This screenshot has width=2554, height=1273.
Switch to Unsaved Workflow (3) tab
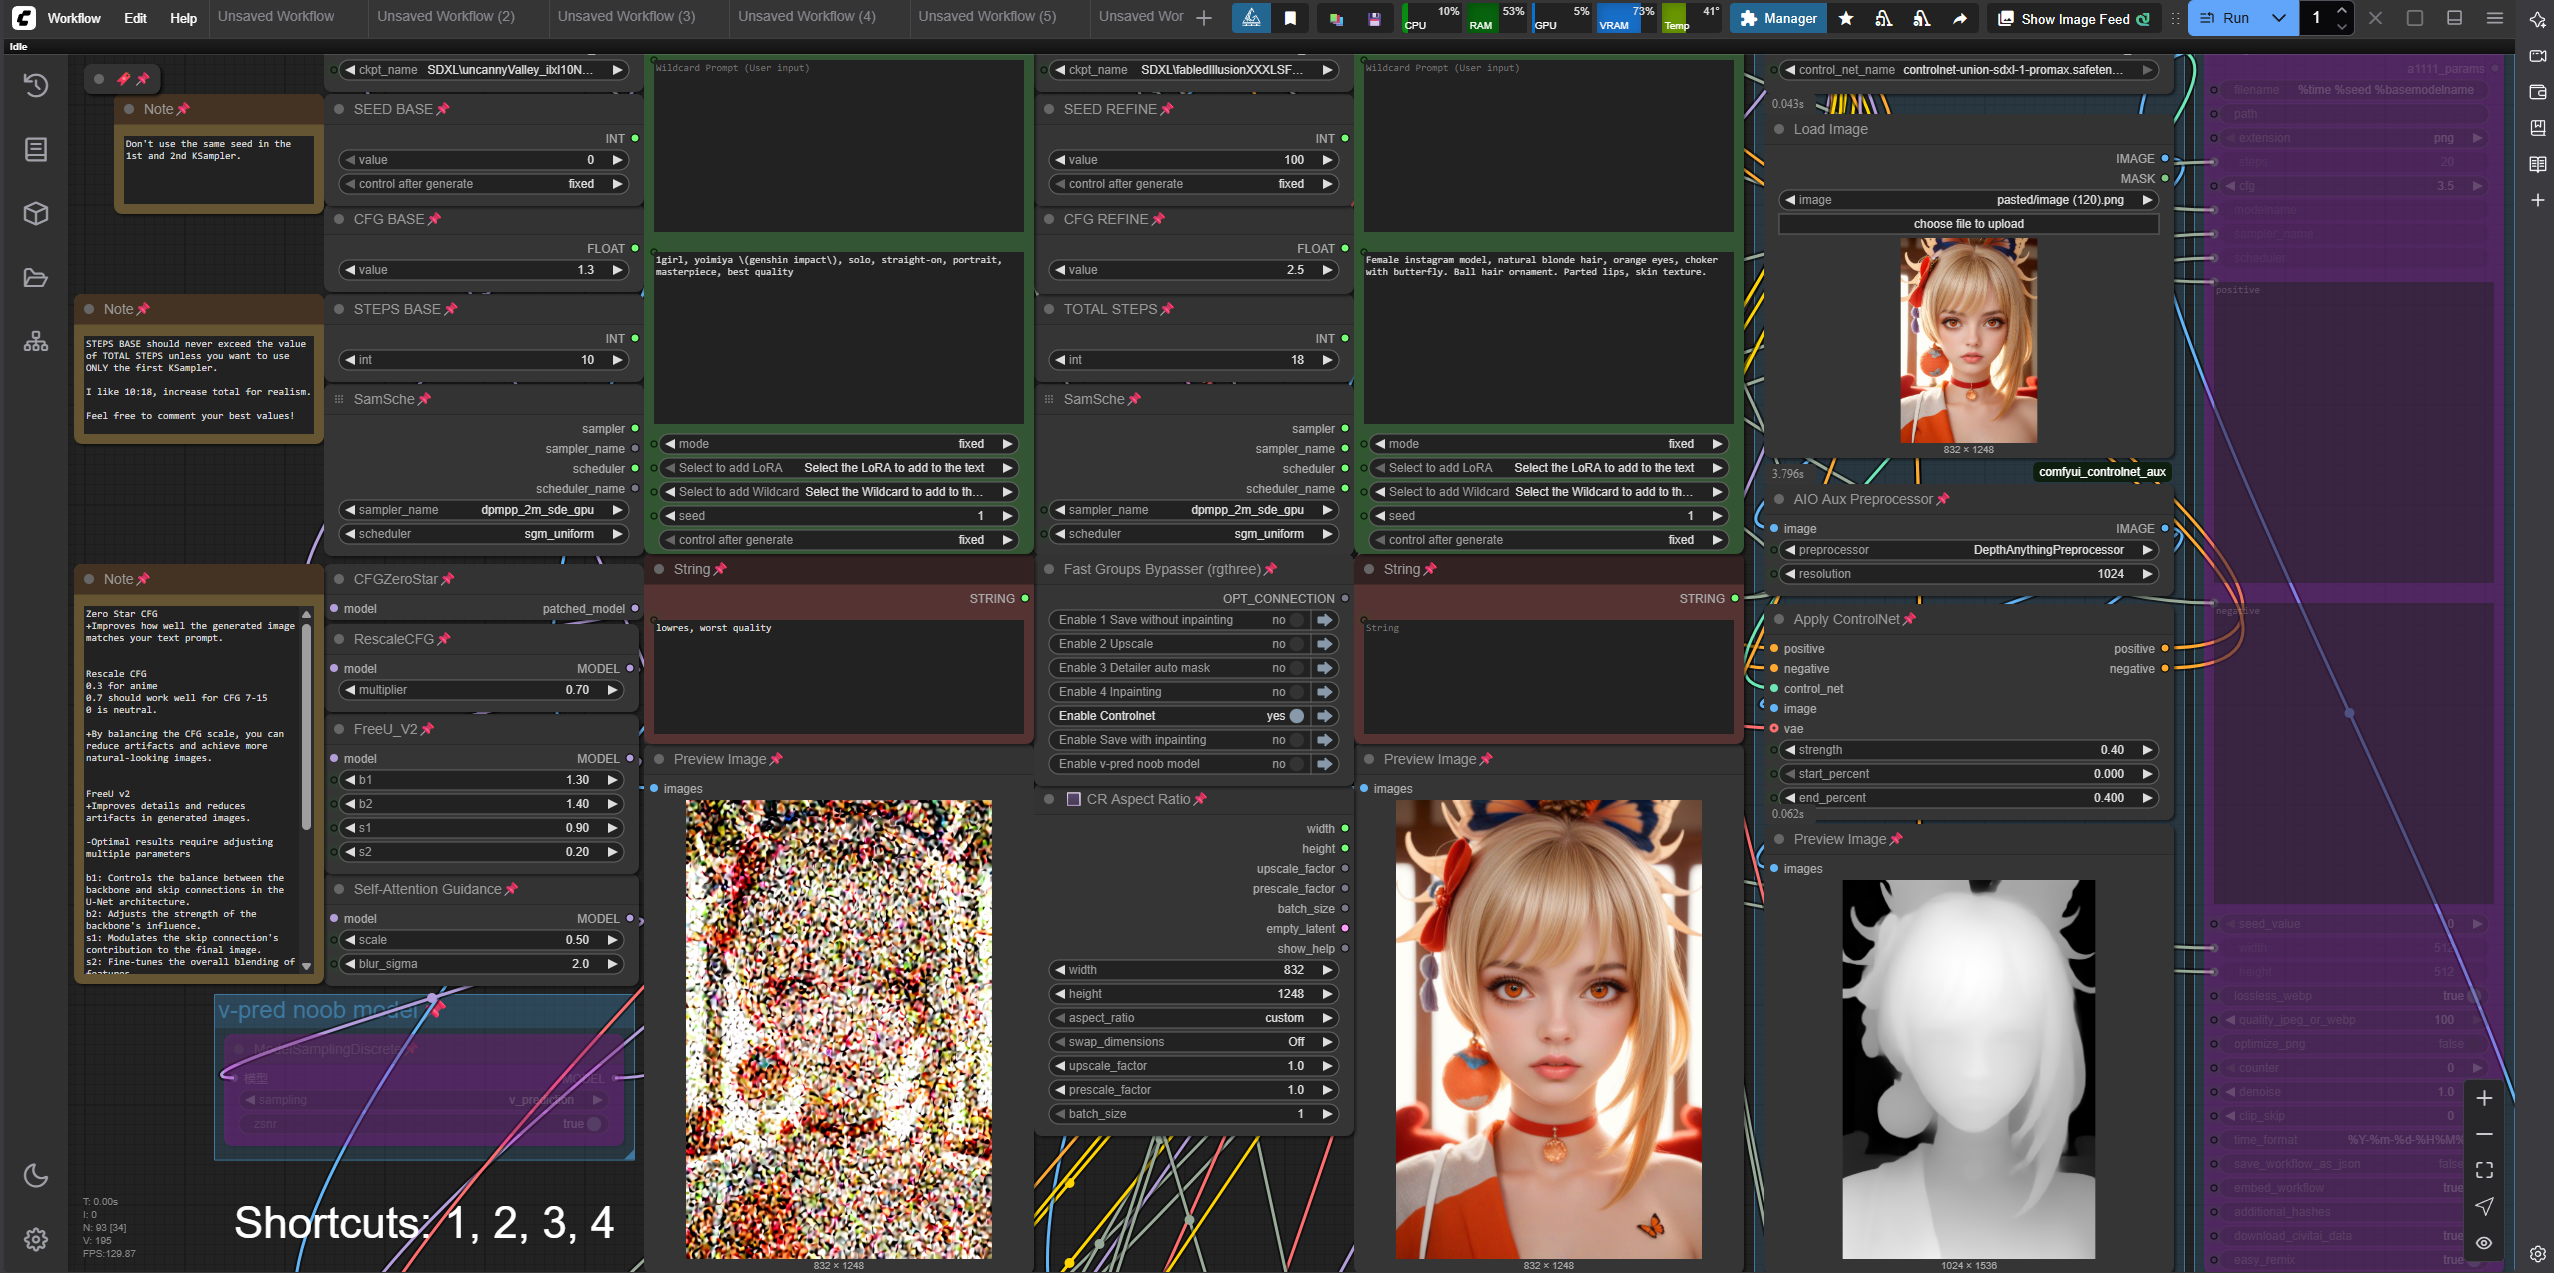pos(626,17)
